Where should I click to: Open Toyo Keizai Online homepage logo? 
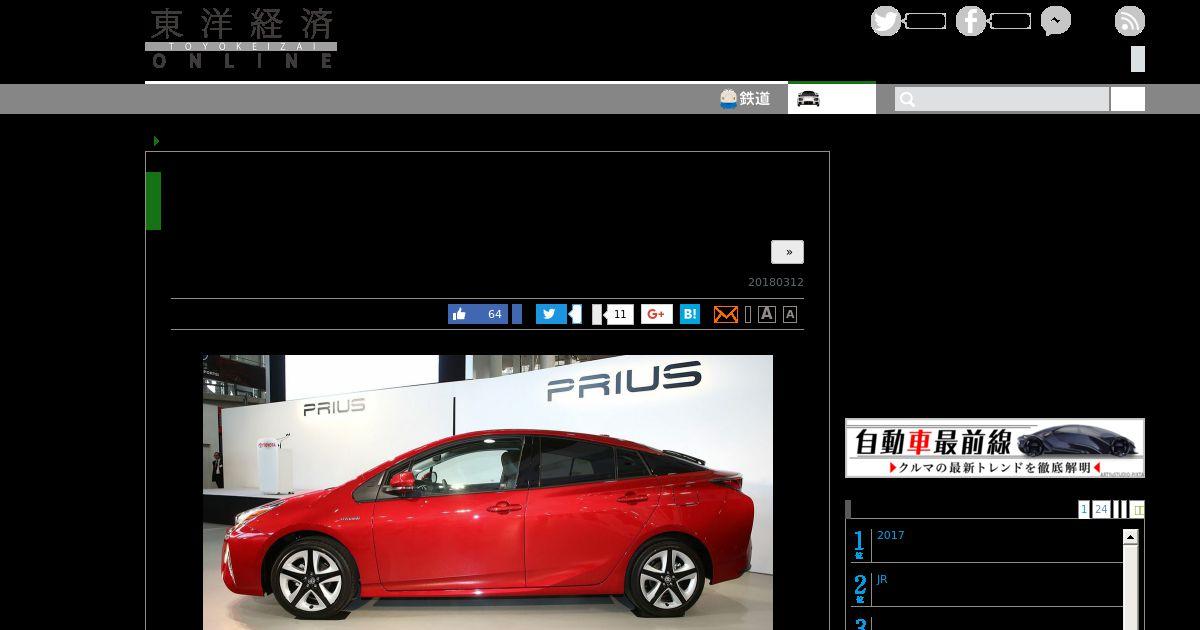[241, 39]
